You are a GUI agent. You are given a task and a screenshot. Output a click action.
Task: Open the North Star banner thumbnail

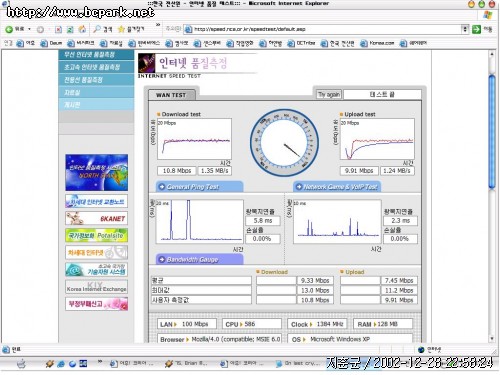pyautogui.click(x=96, y=173)
